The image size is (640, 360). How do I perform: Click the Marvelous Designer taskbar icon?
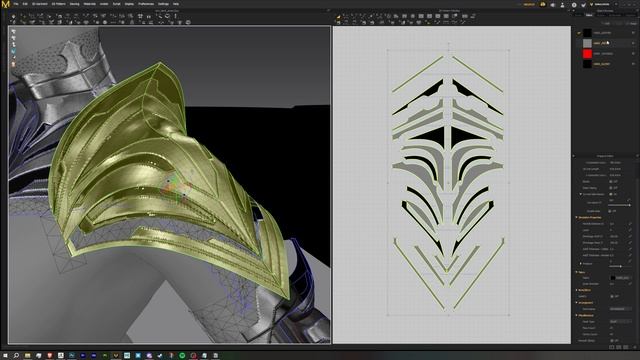[x=116, y=356]
